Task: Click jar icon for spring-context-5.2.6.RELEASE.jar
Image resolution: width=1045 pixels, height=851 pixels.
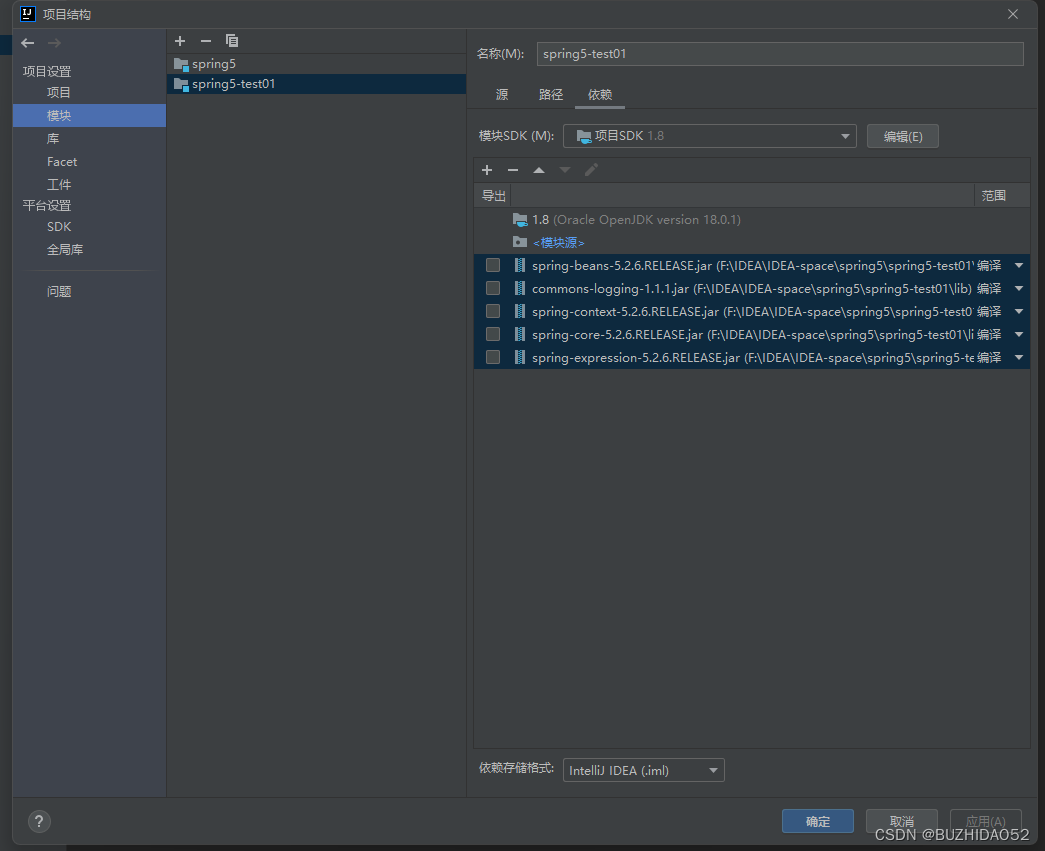Action: point(520,311)
